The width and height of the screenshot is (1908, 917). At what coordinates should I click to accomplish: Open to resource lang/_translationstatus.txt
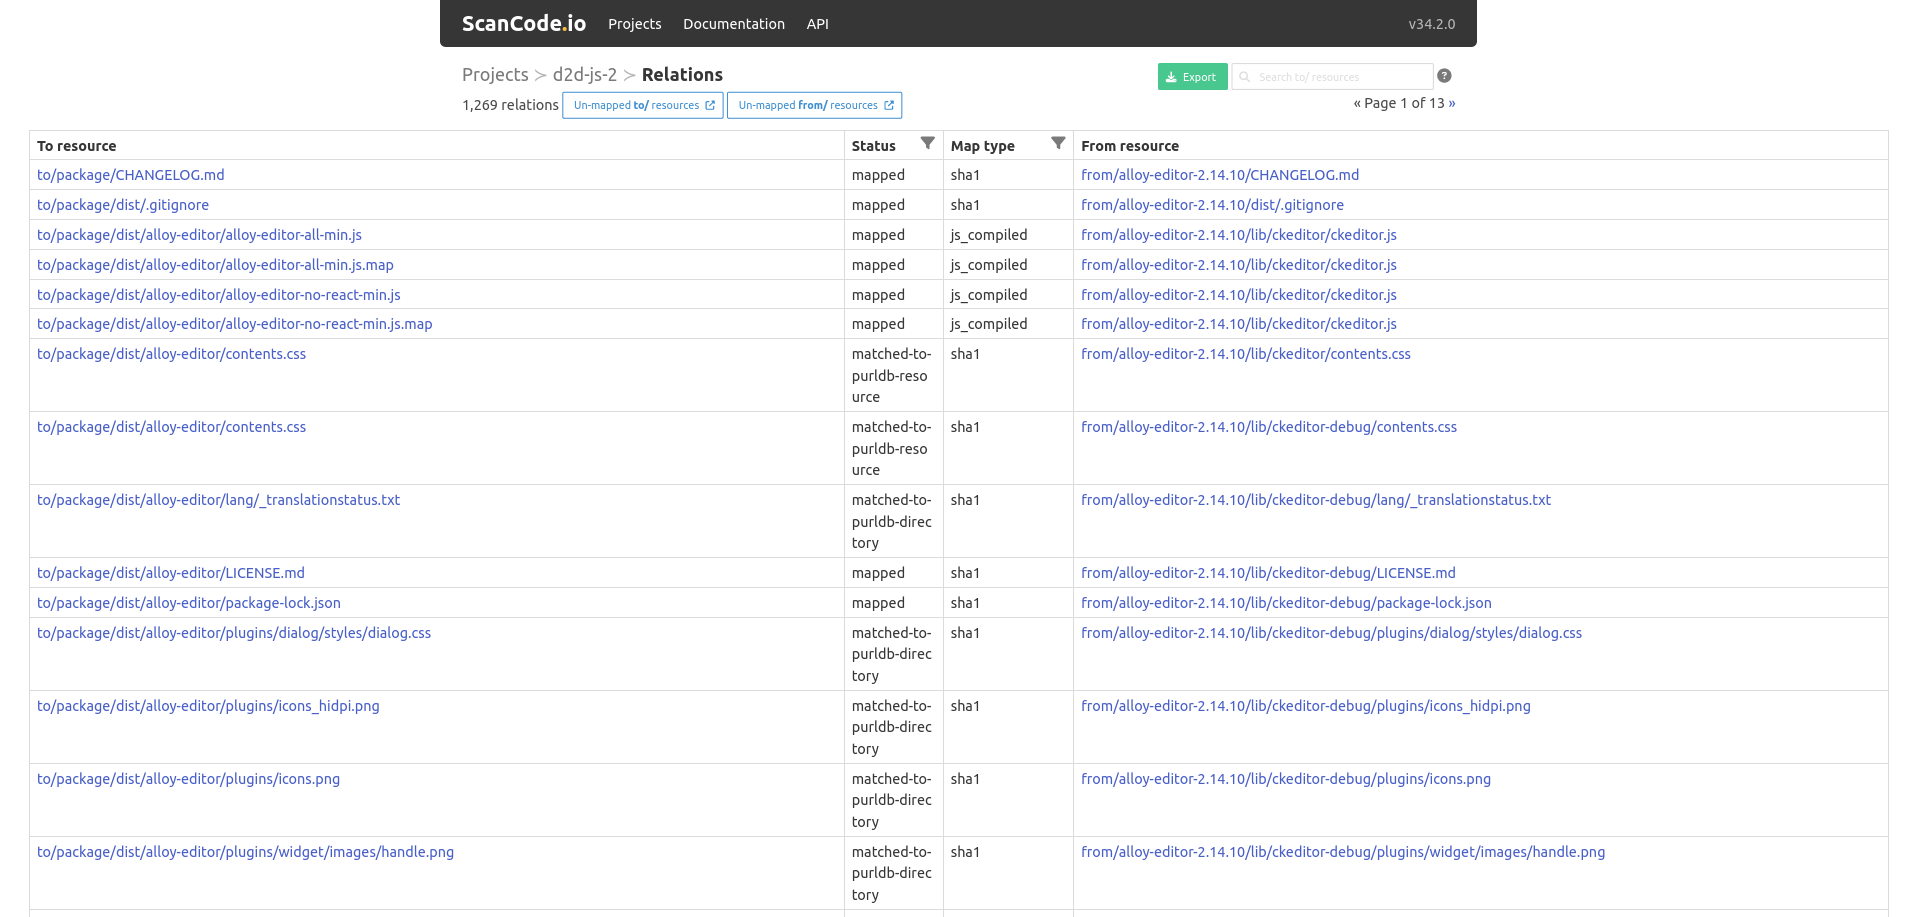click(x=219, y=500)
